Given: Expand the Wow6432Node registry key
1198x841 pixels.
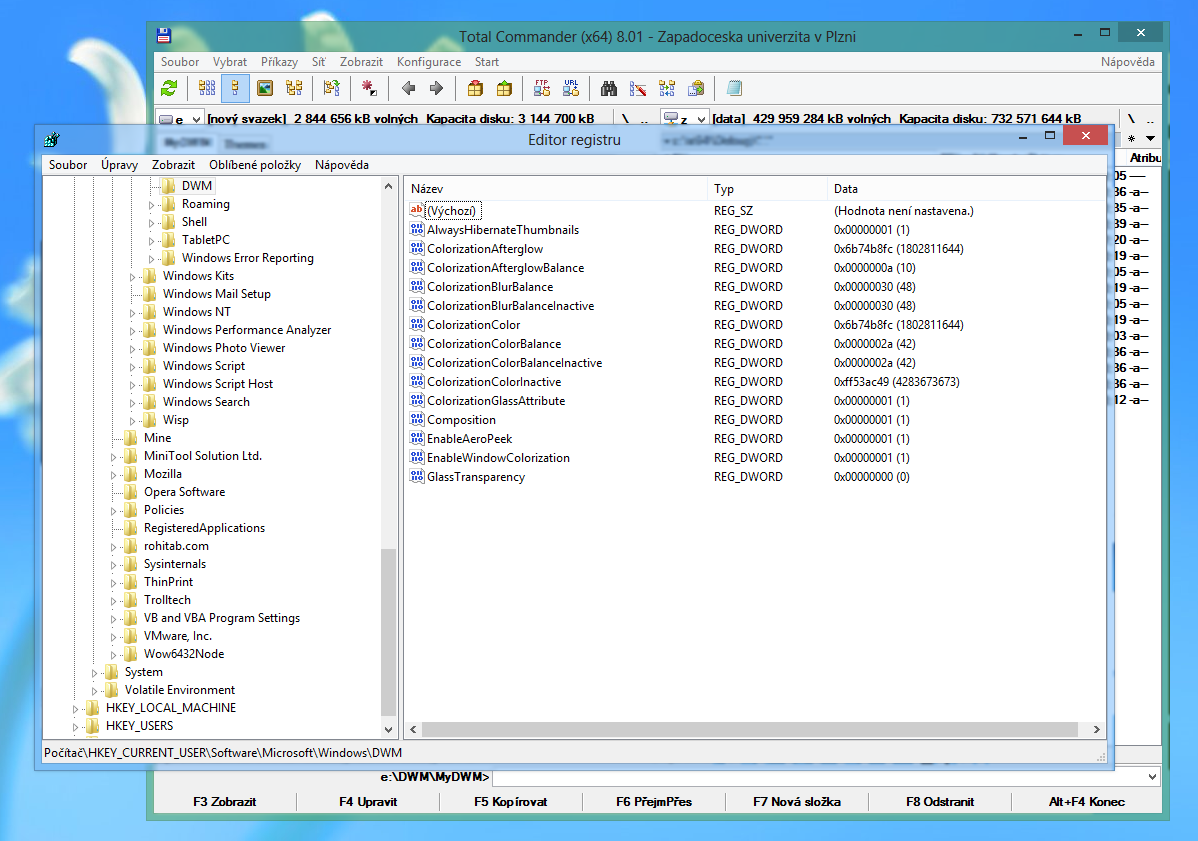Looking at the screenshot, I should click(113, 655).
